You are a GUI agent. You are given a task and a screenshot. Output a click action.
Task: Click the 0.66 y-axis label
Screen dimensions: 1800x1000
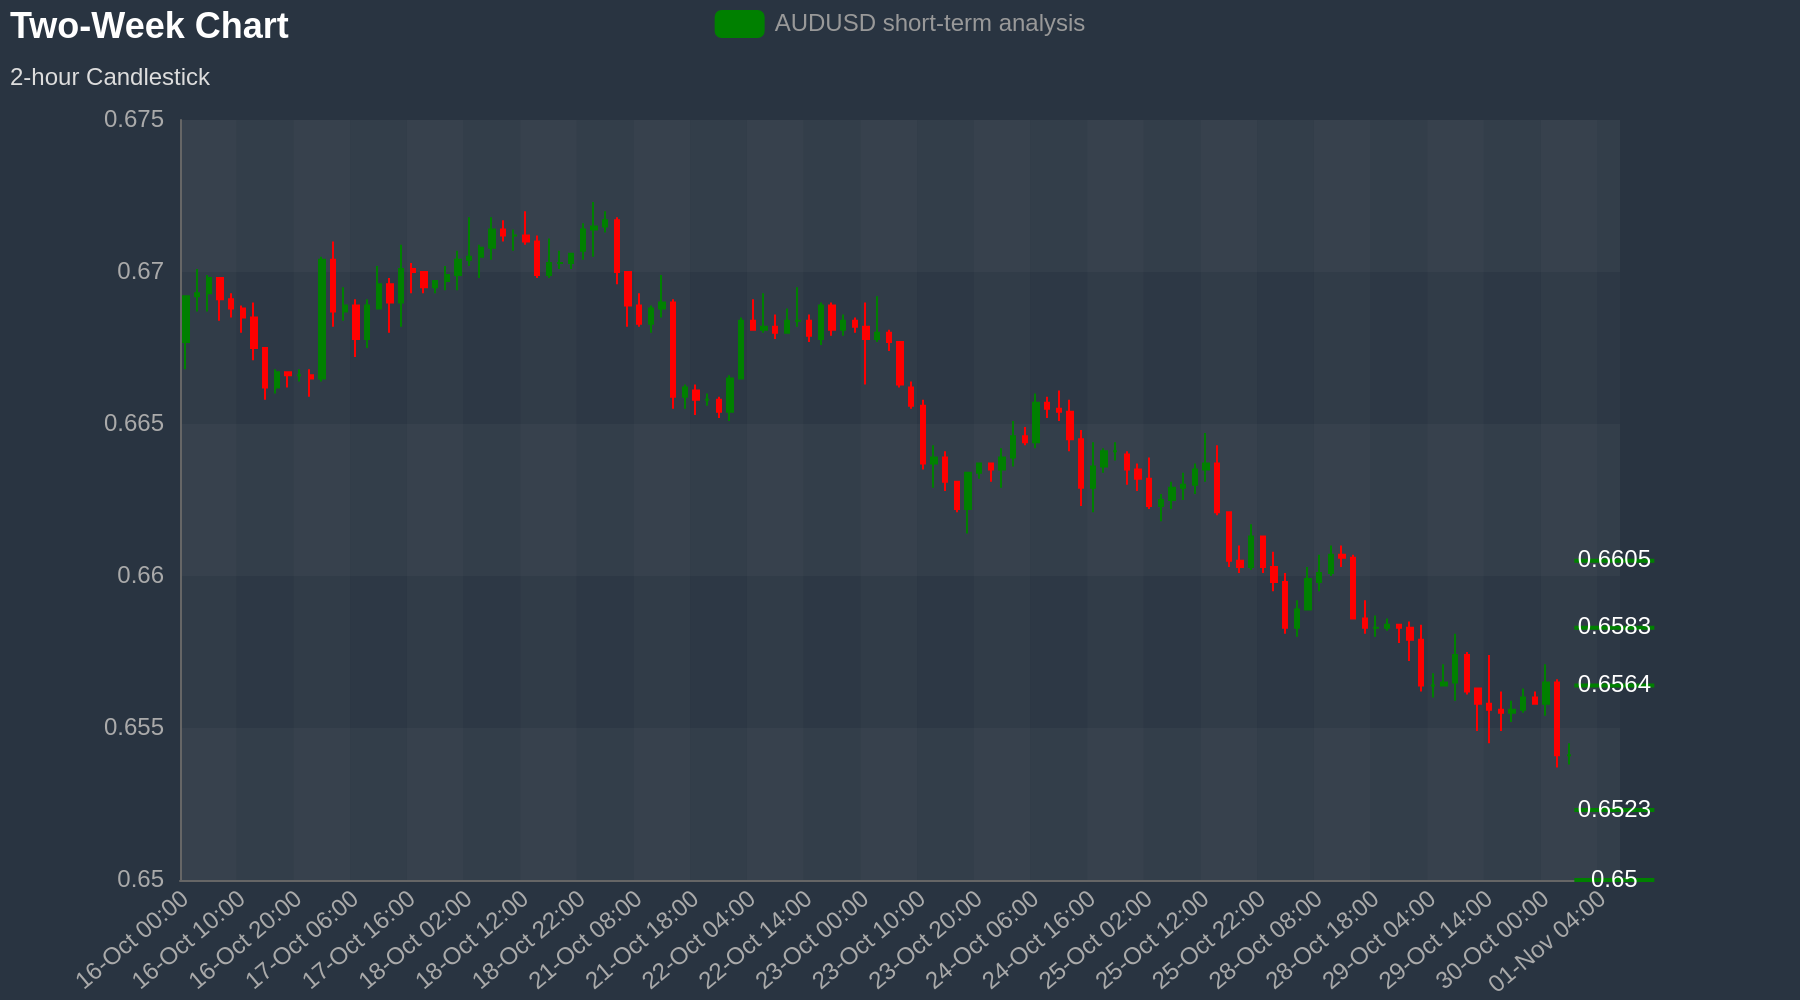coord(141,576)
